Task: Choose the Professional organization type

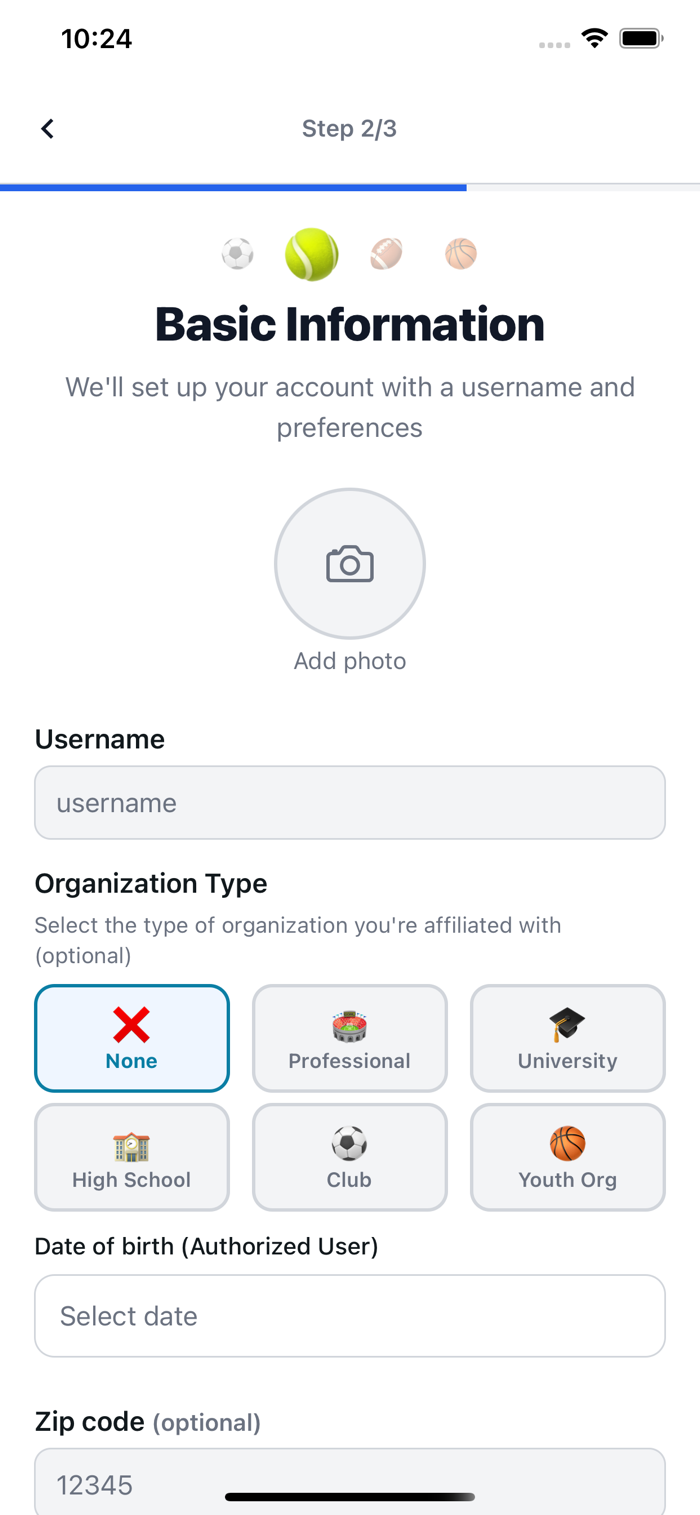Action: [x=350, y=1038]
